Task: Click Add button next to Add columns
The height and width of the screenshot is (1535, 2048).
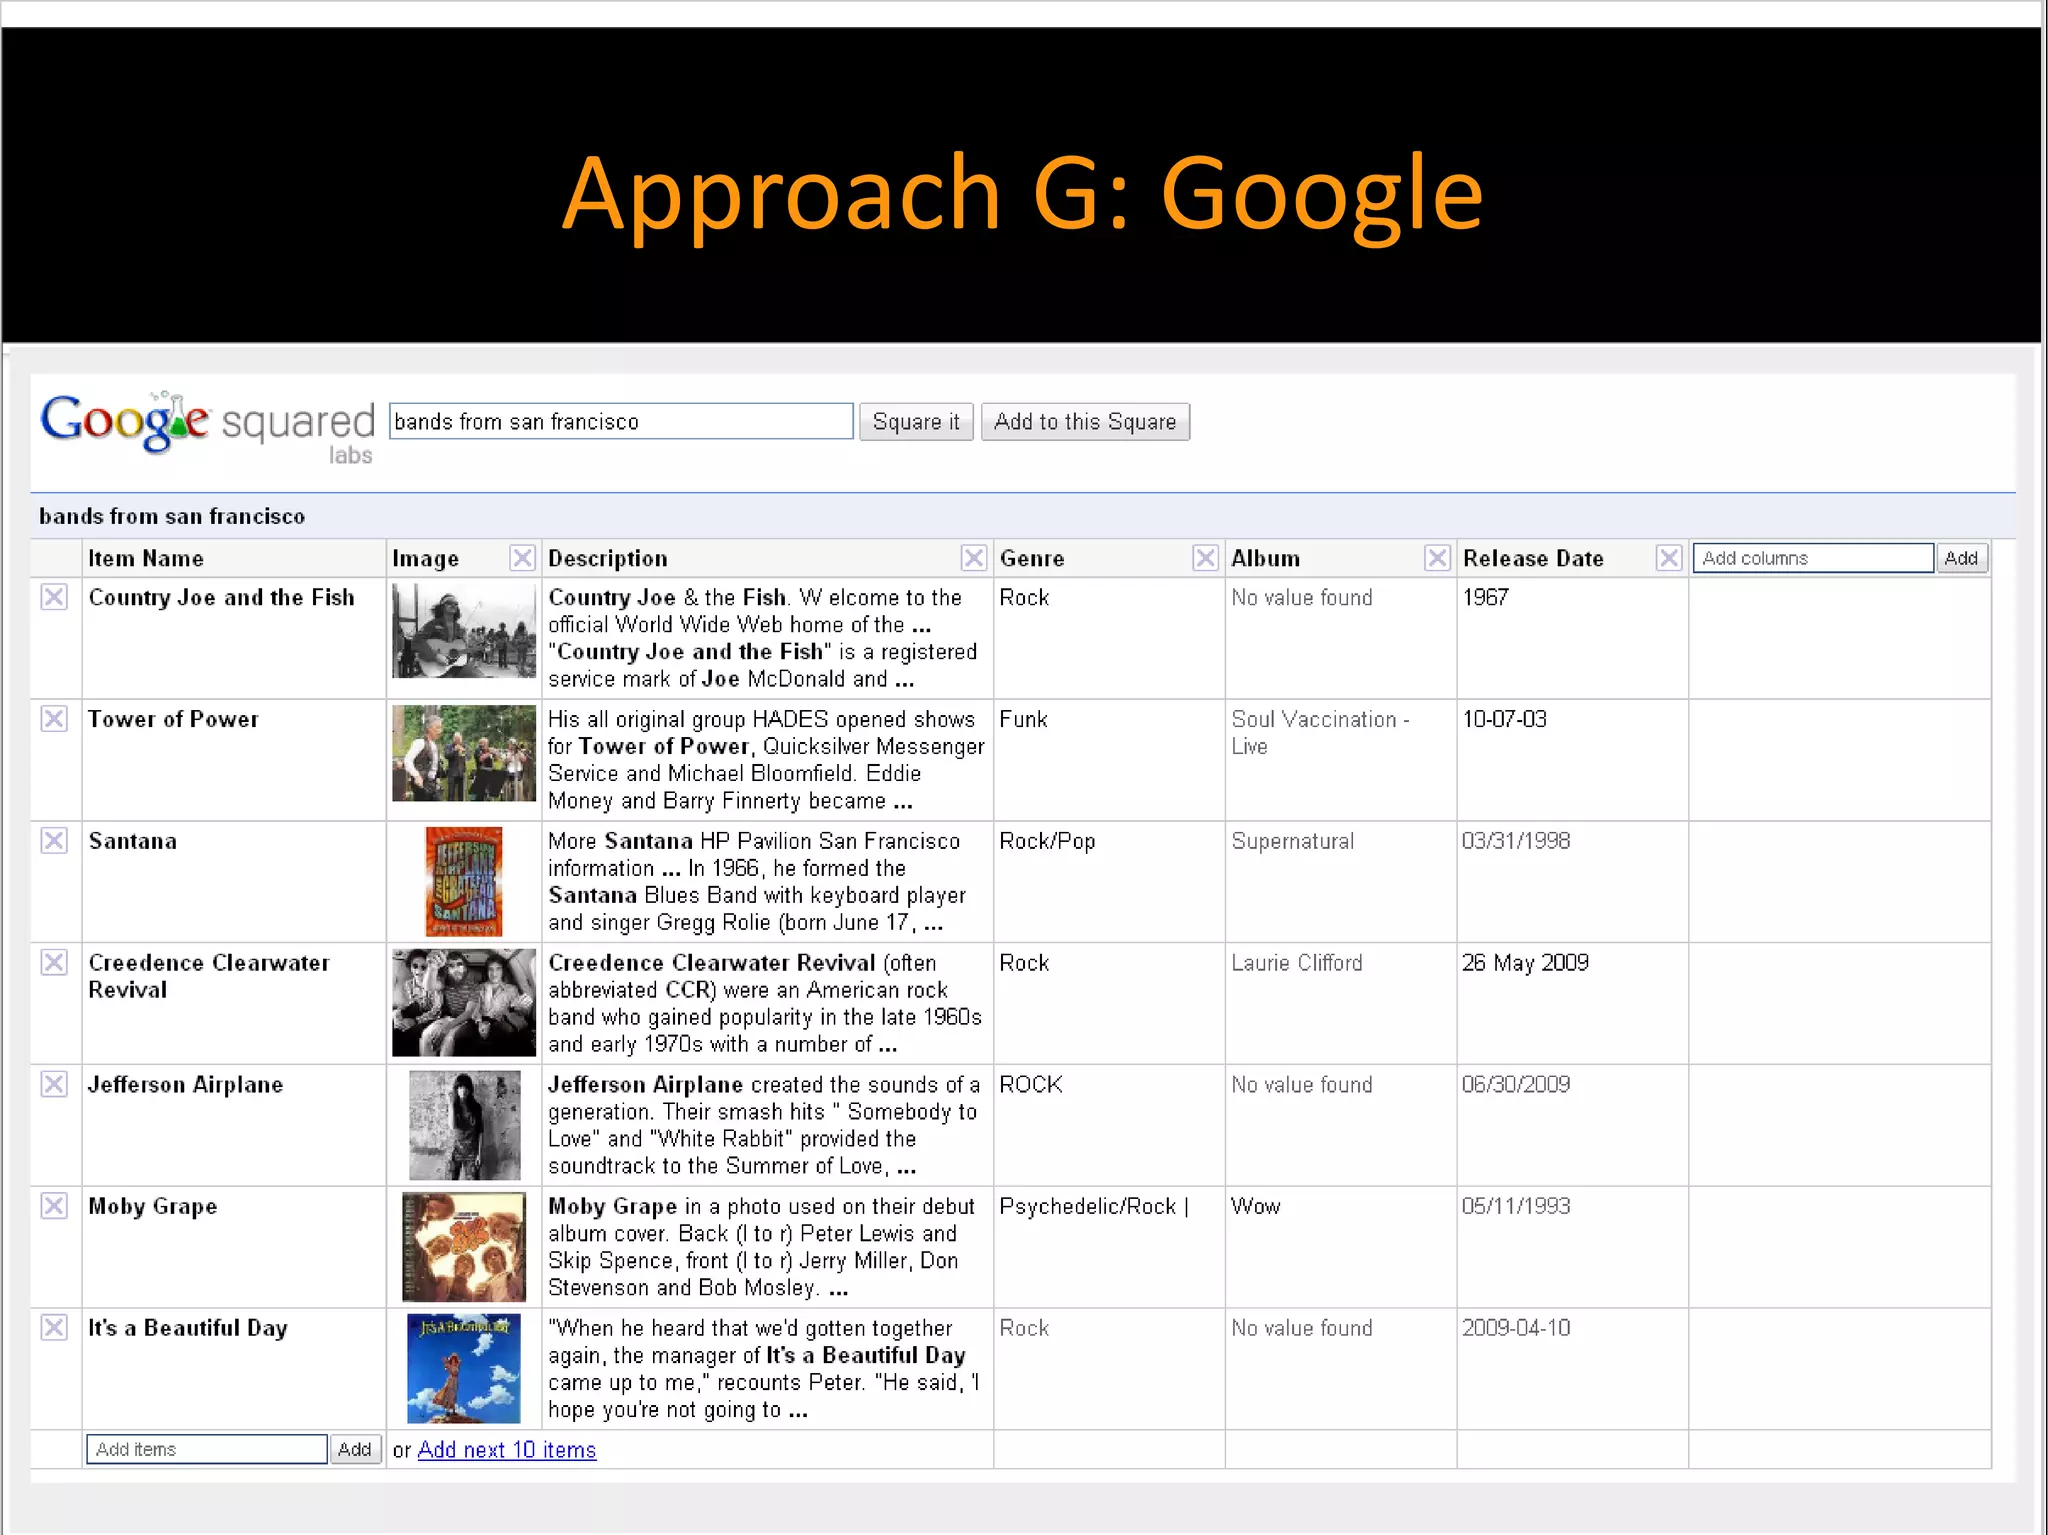Action: tap(1961, 558)
